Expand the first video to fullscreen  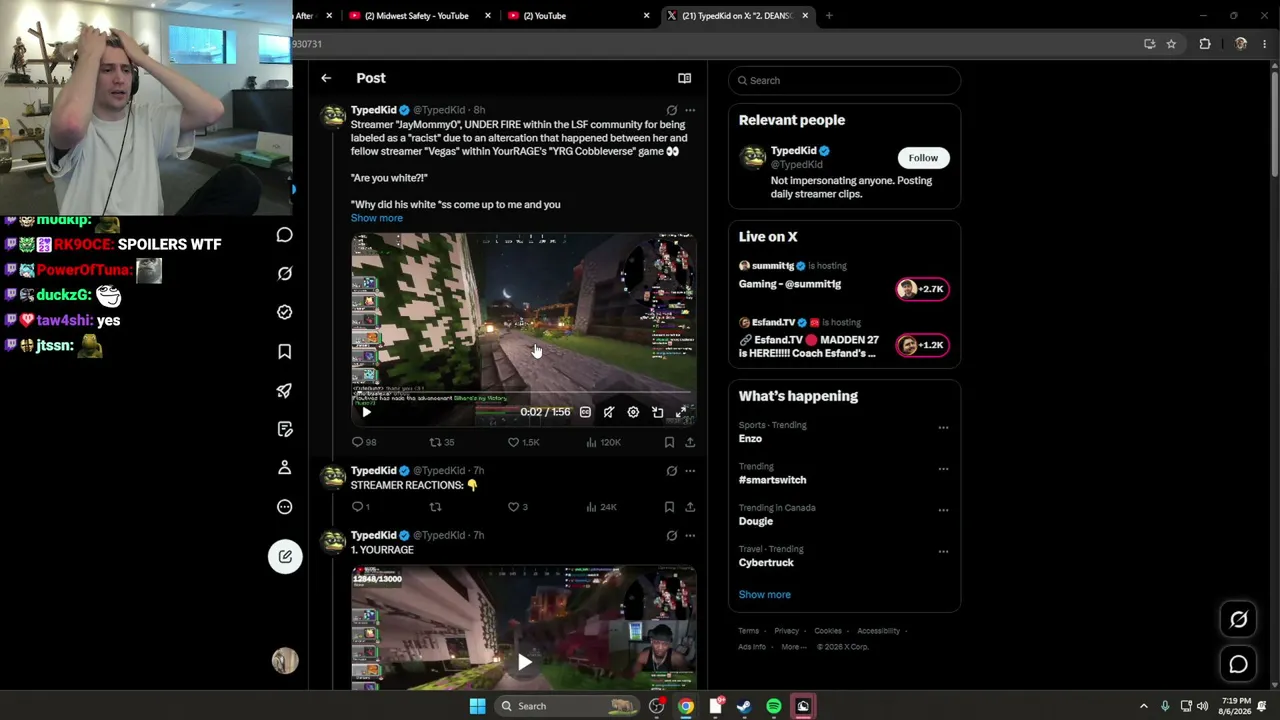[x=681, y=412]
